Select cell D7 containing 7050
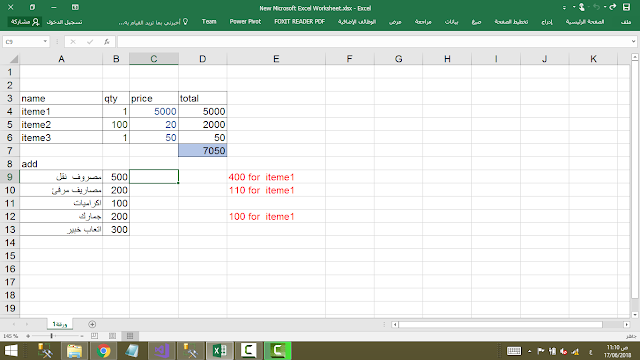Screen dimensions: 640x360 pyautogui.click(x=202, y=151)
